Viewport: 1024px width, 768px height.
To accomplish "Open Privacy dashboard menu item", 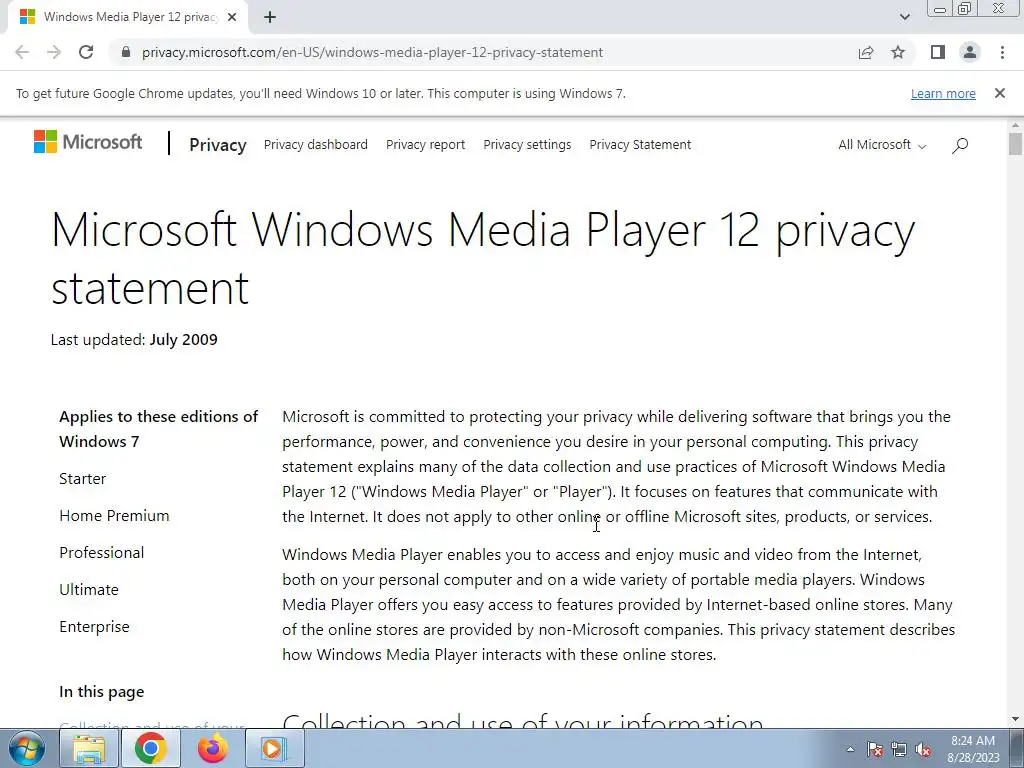I will pyautogui.click(x=315, y=144).
